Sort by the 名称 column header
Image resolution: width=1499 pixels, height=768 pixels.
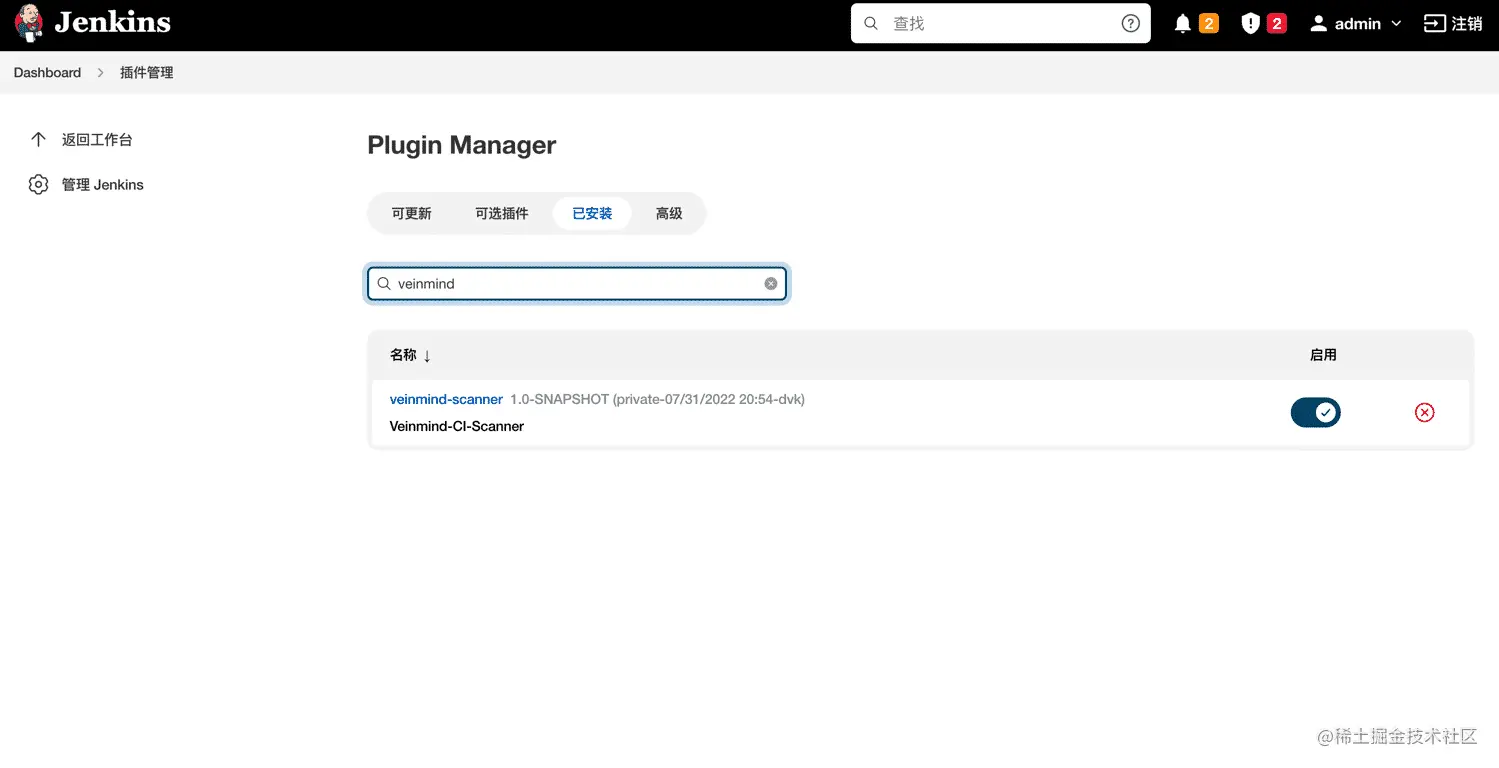coord(410,355)
